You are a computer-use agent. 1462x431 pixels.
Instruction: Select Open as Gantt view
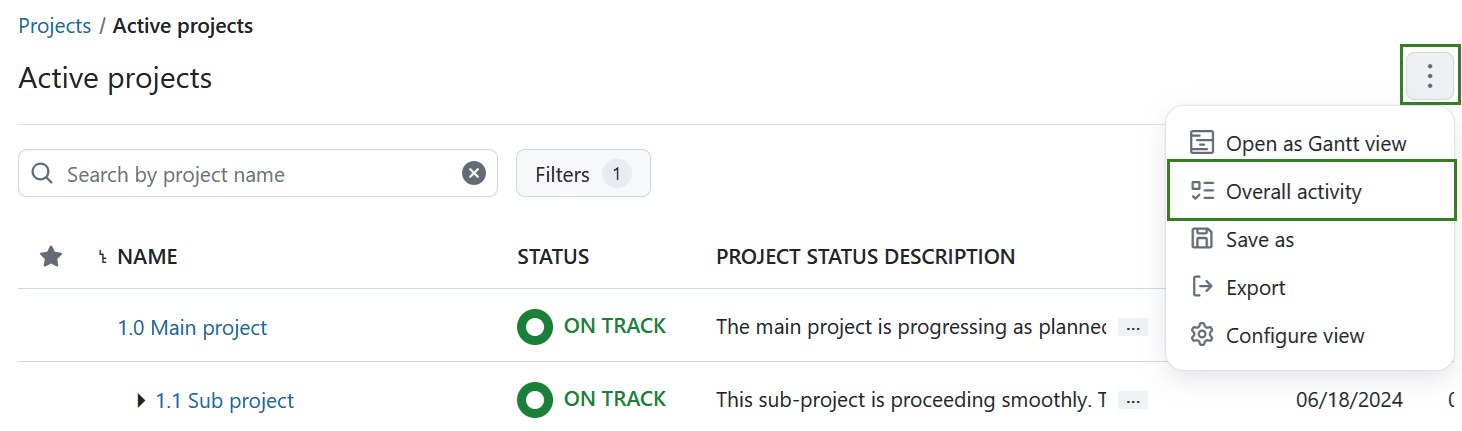[x=1315, y=144]
